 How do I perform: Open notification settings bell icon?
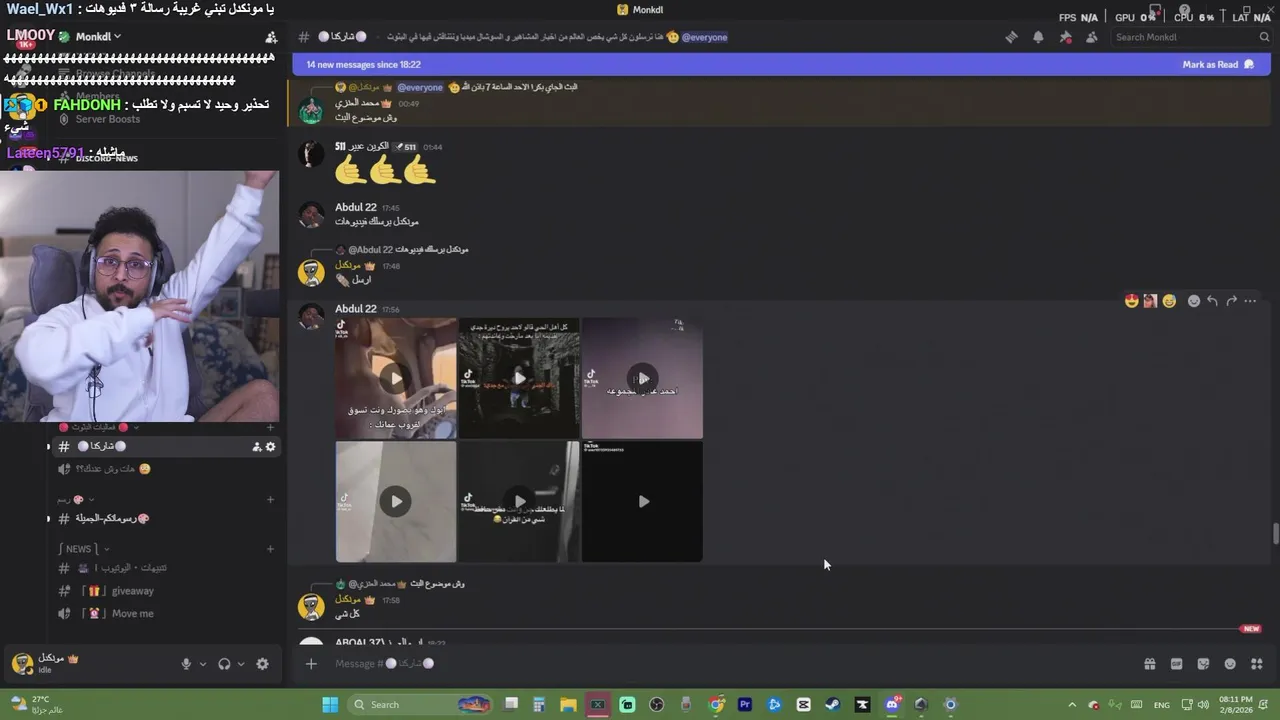(x=1038, y=37)
